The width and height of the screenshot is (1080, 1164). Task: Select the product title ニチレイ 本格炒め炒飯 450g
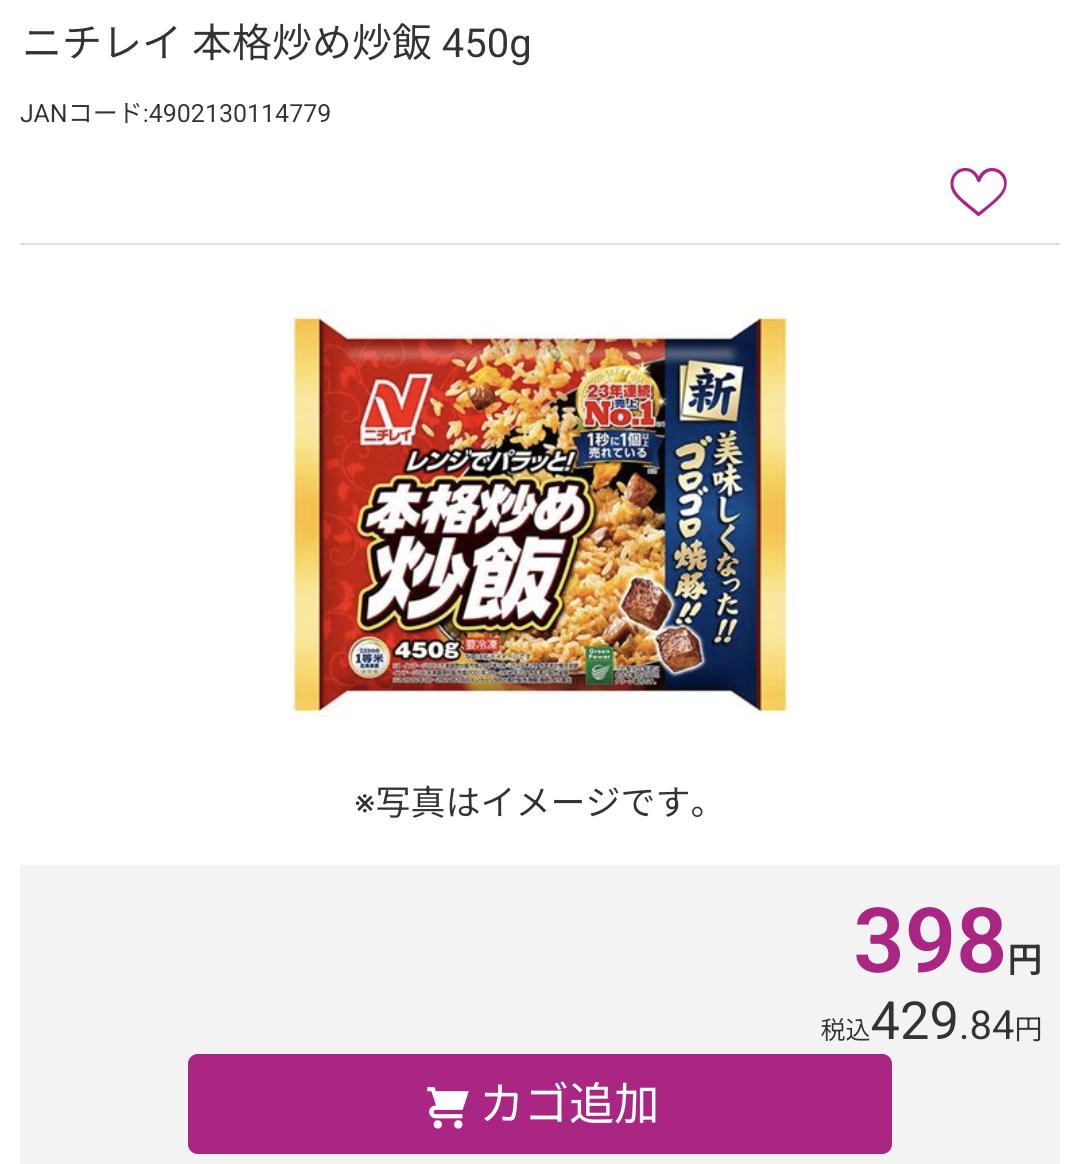[x=276, y=44]
